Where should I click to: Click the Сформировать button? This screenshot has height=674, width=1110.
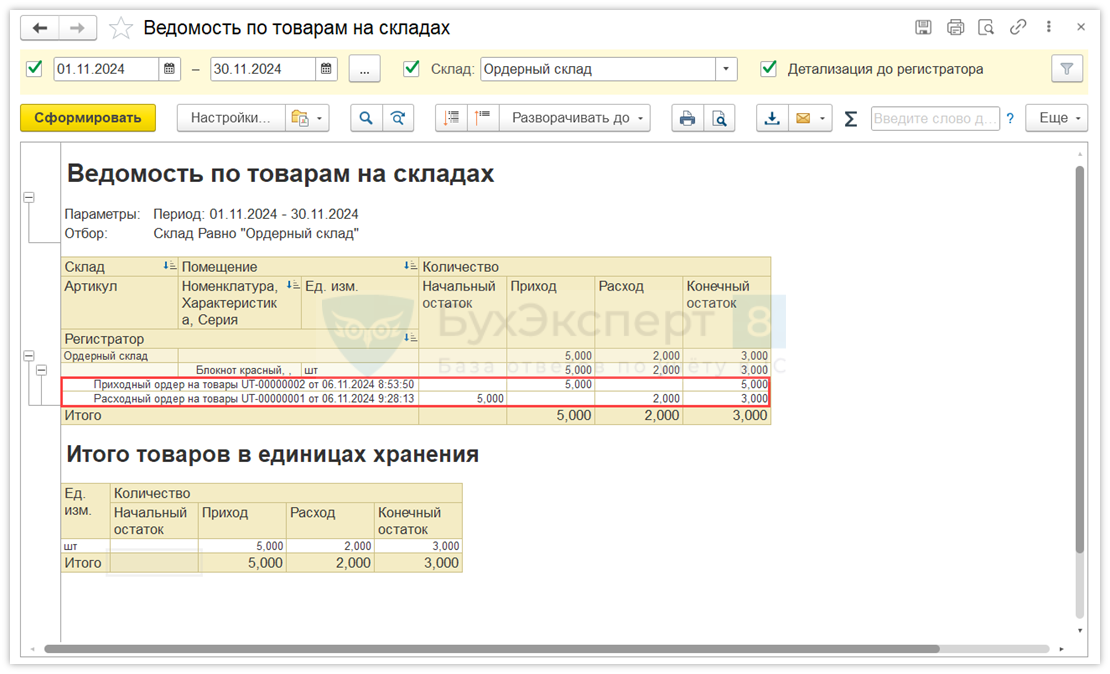(x=88, y=118)
